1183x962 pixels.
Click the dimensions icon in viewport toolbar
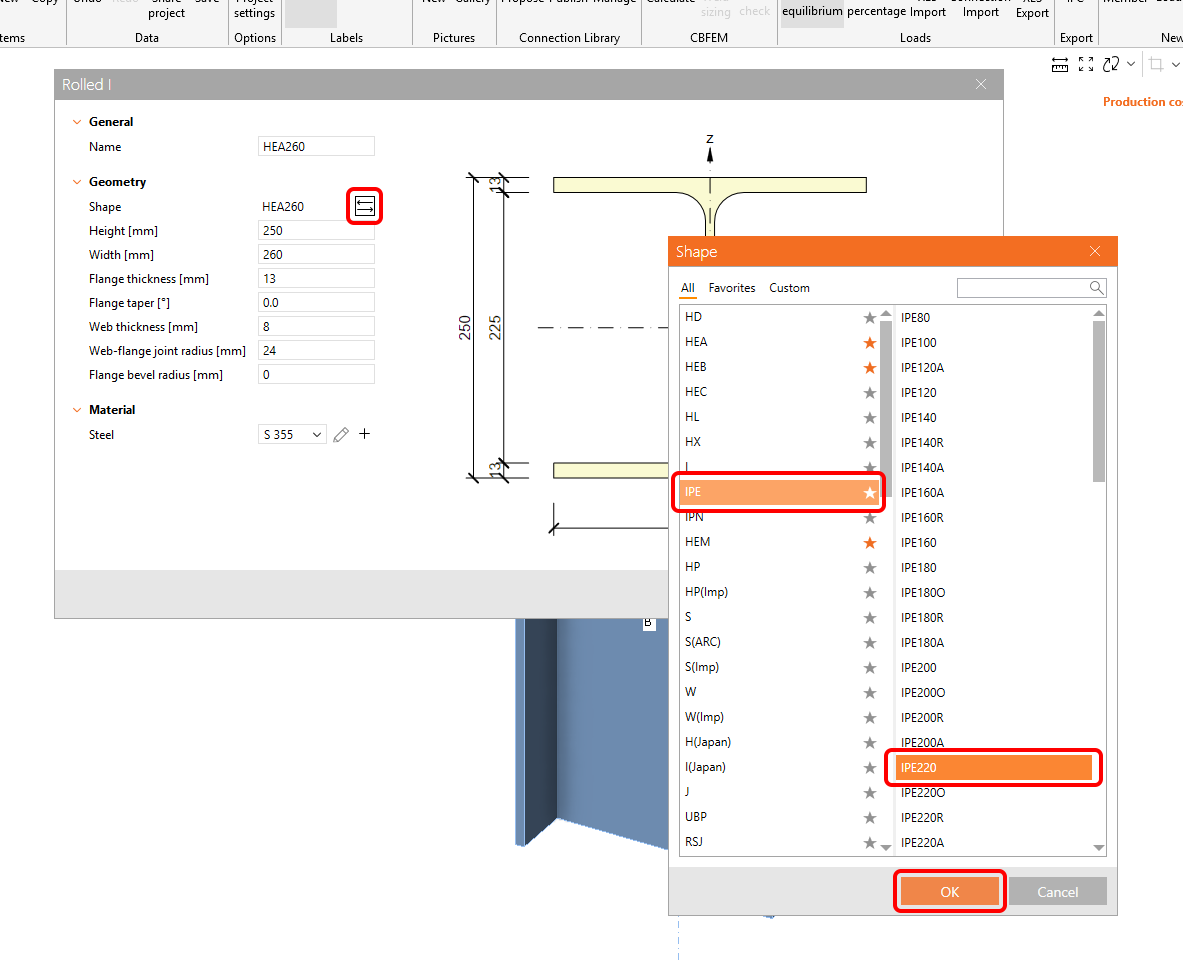click(x=1060, y=65)
